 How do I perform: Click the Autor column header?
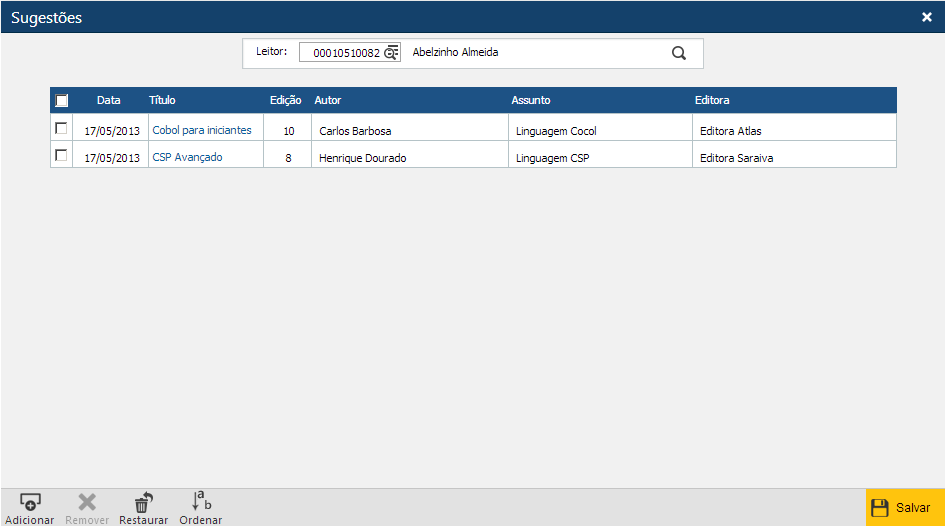point(328,100)
